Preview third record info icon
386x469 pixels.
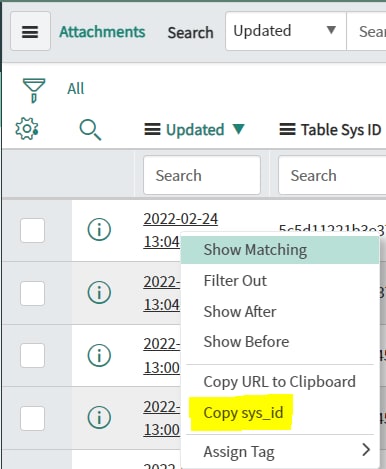(99, 355)
